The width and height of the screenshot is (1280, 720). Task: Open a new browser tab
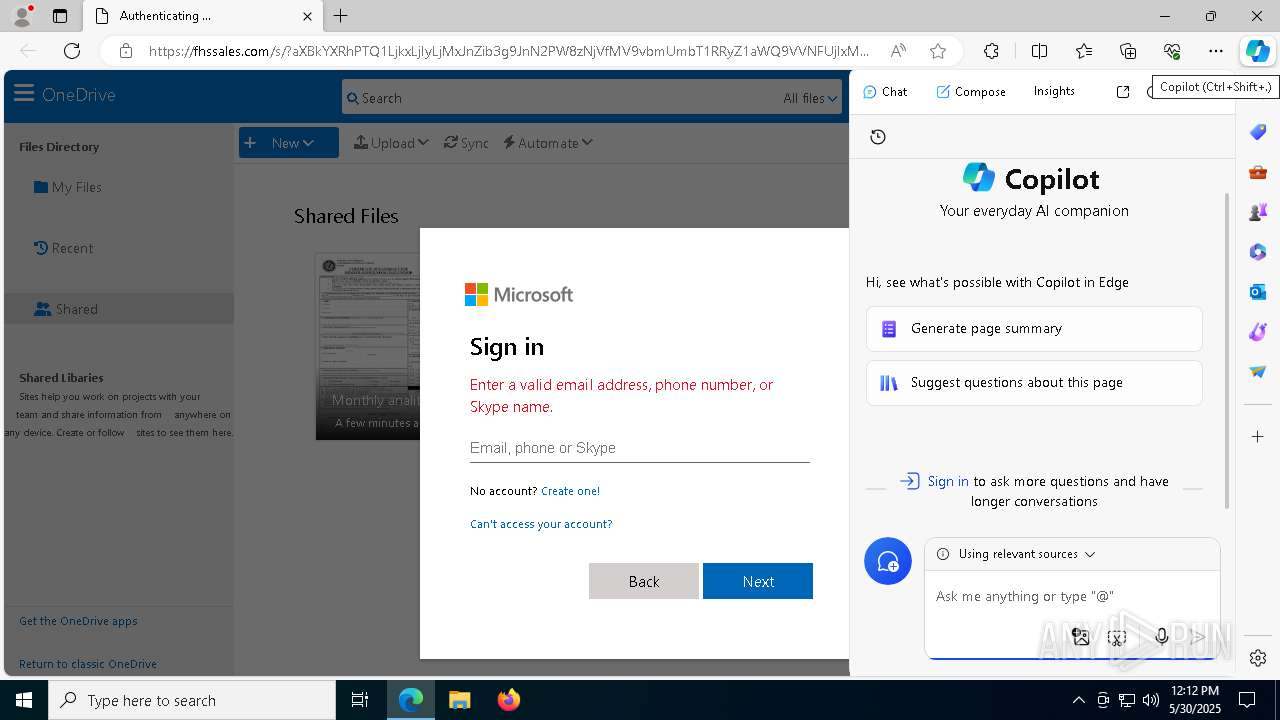point(341,16)
